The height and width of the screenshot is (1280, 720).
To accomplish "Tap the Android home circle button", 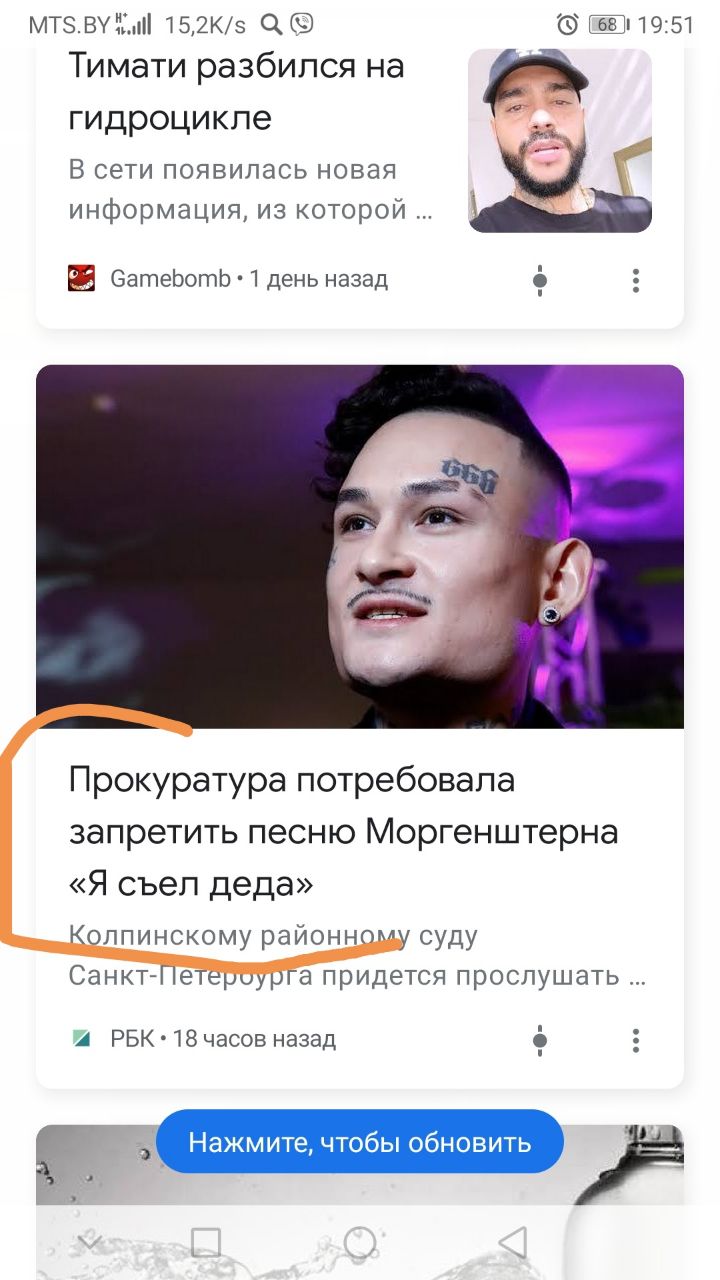I will point(359,1242).
